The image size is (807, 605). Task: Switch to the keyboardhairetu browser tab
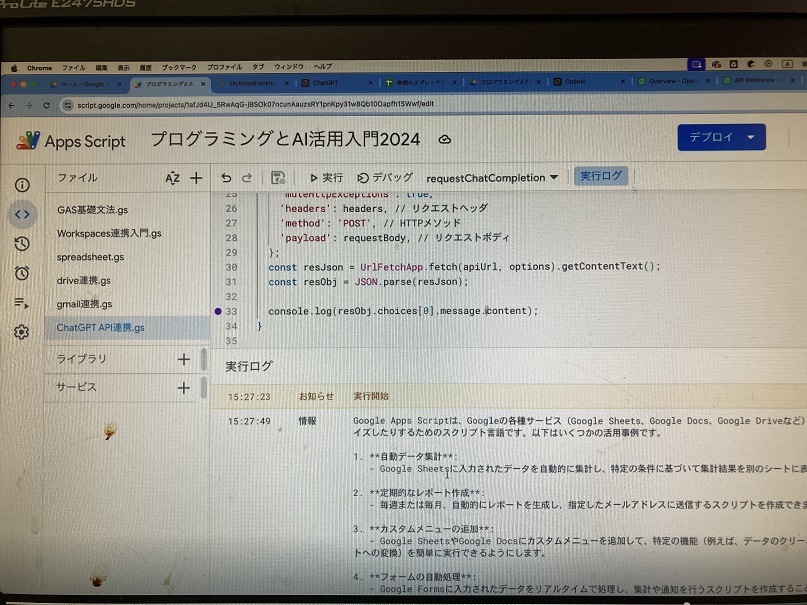click(254, 83)
